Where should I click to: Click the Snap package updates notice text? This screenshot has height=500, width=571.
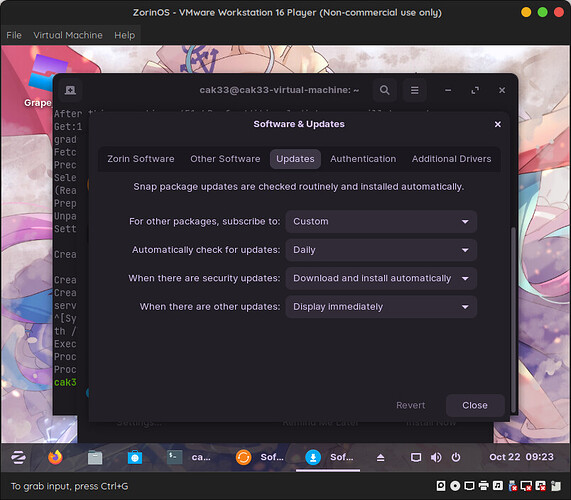tap(299, 186)
